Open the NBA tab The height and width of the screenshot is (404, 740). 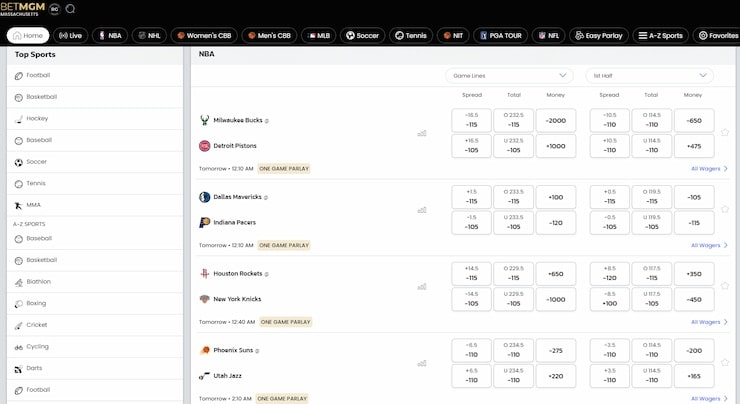[110, 35]
